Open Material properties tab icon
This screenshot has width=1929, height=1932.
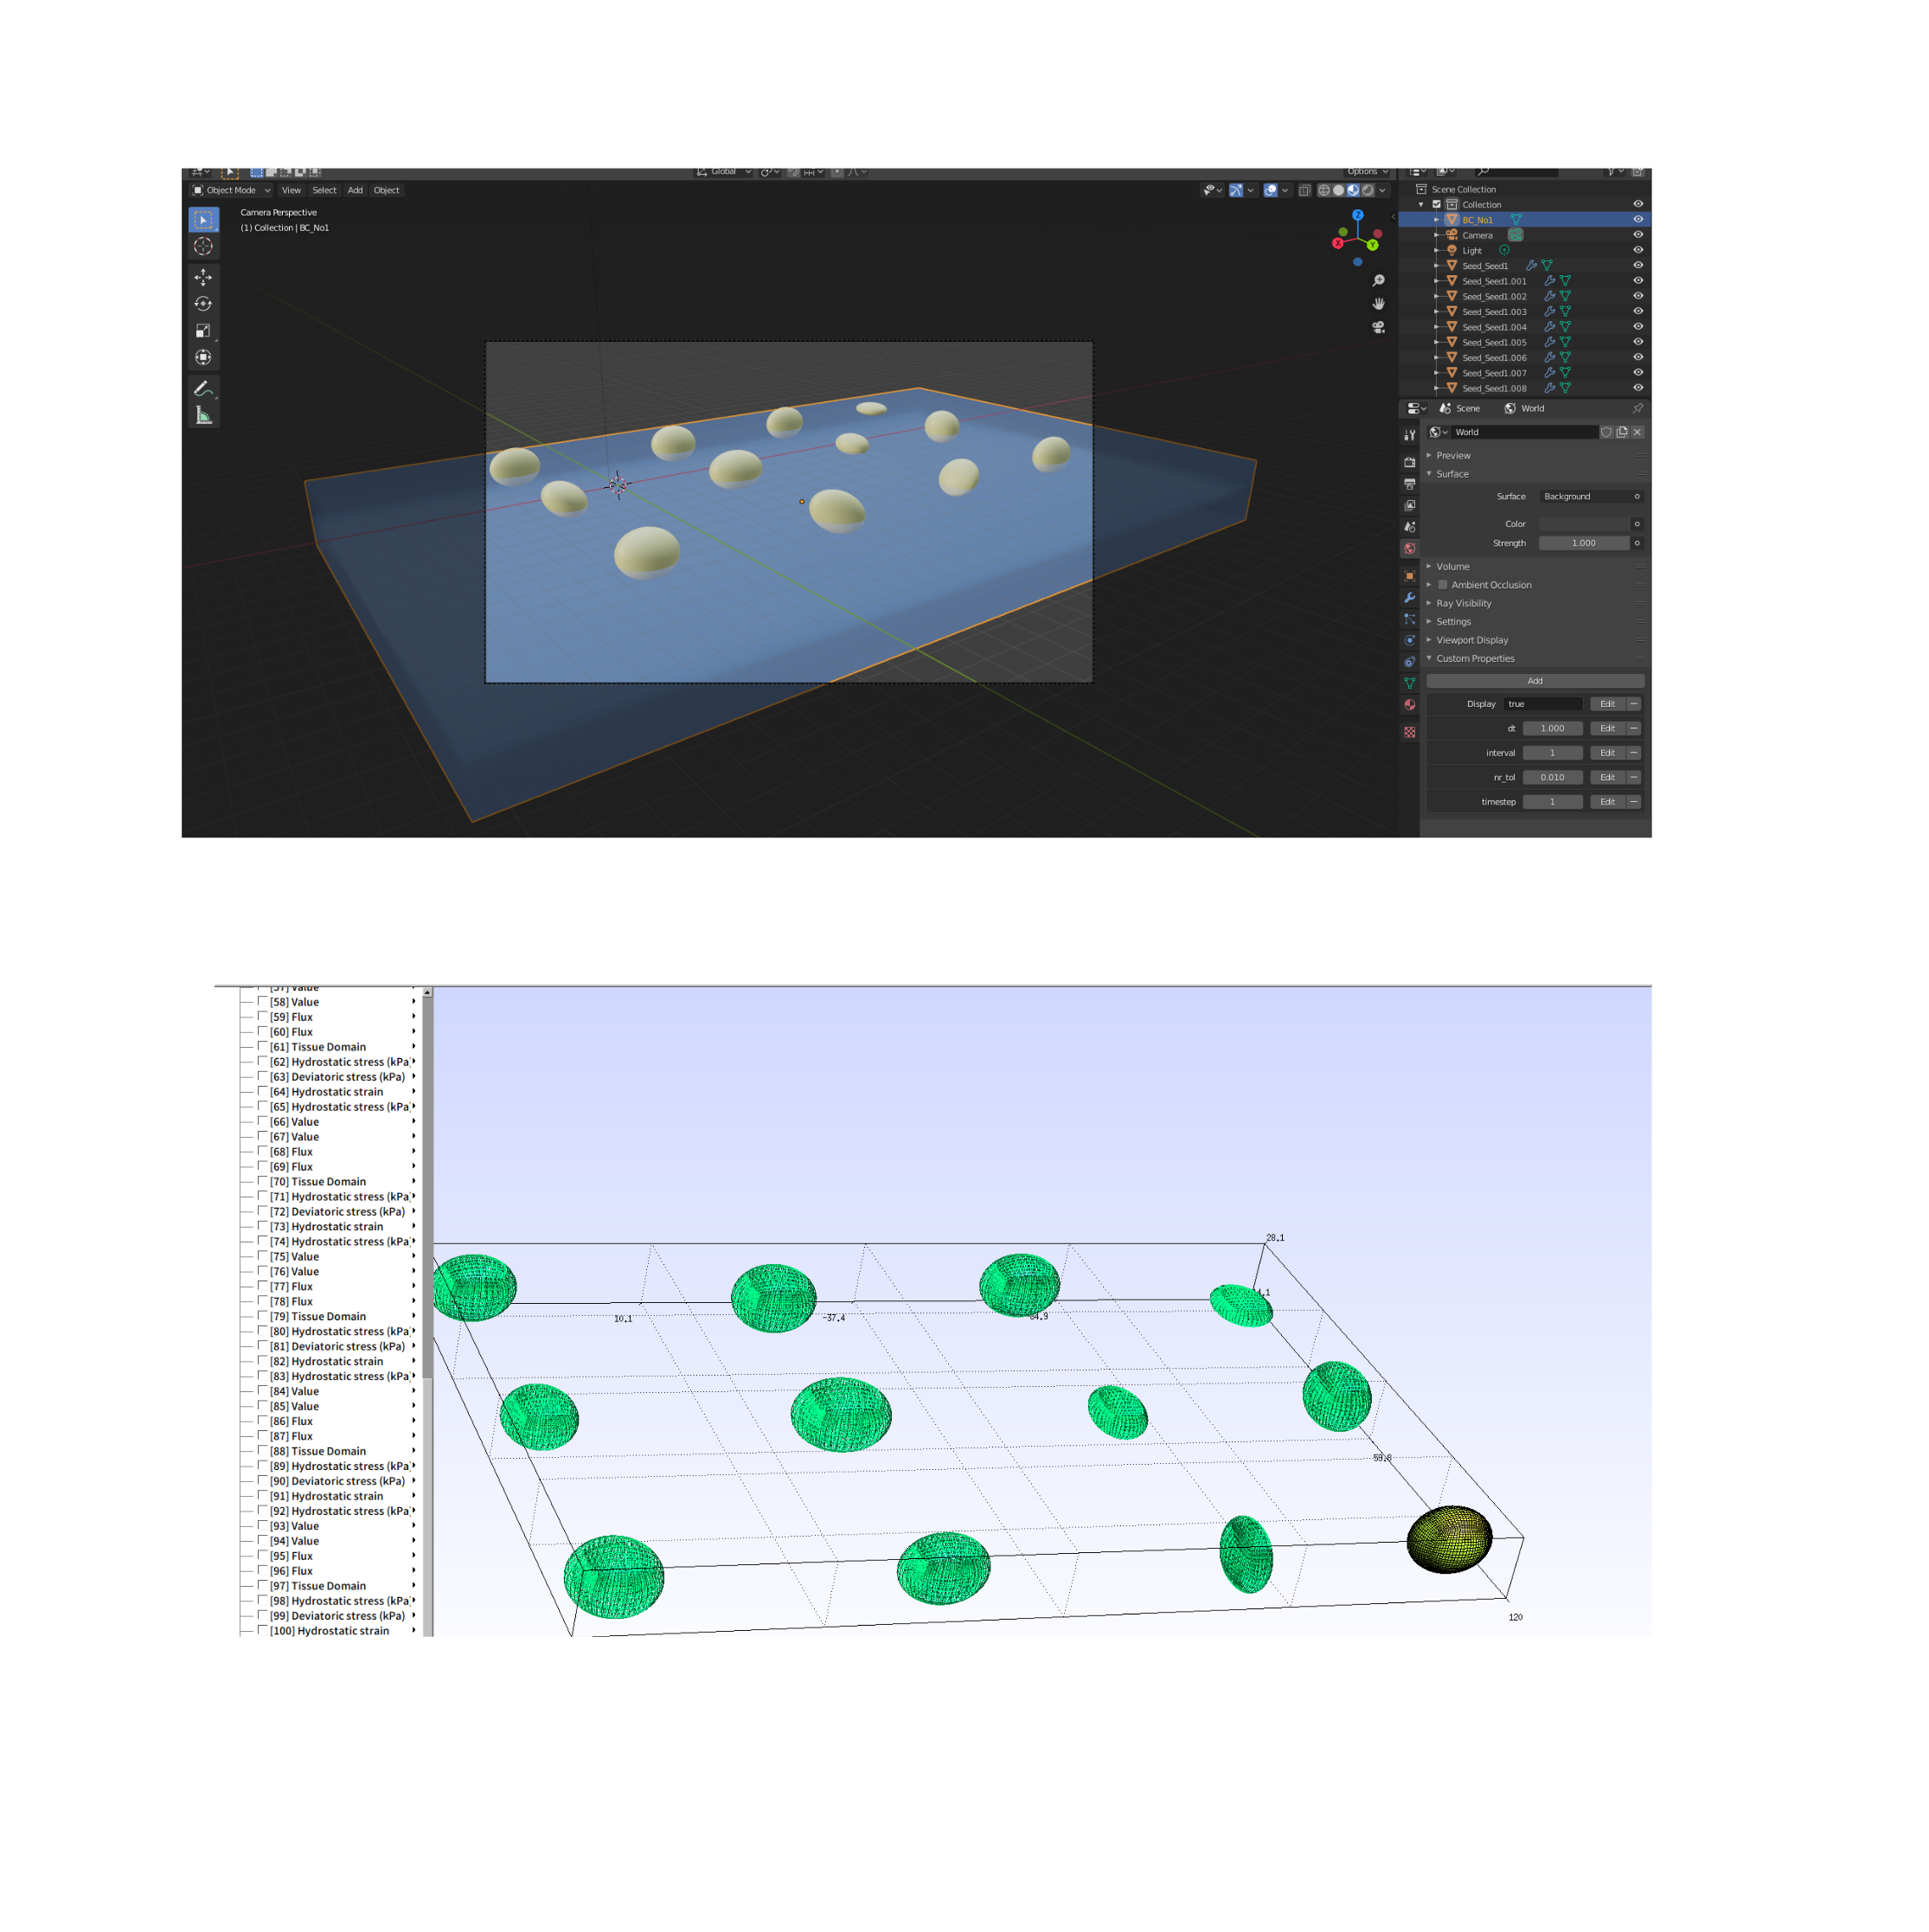(1409, 705)
